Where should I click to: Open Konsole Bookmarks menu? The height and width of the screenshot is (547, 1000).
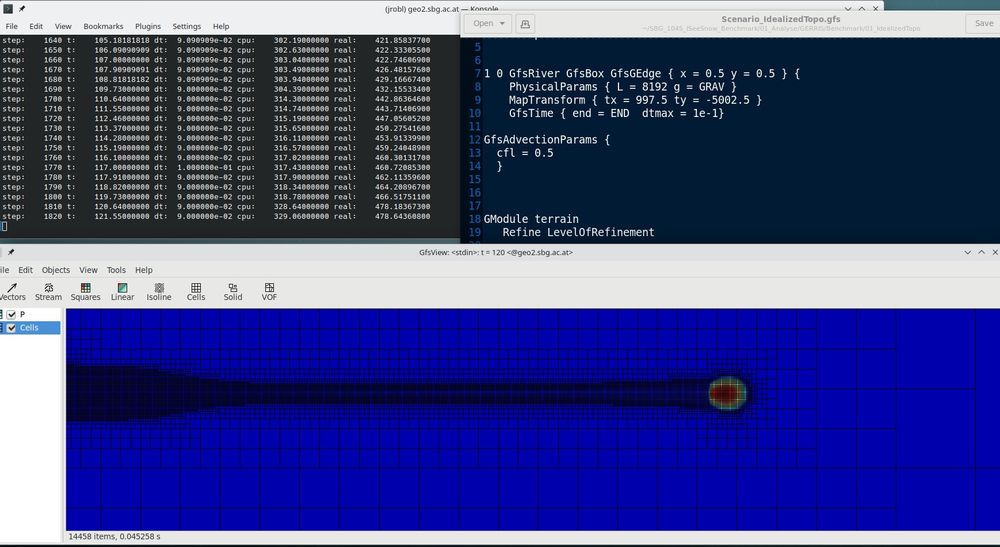tap(103, 26)
